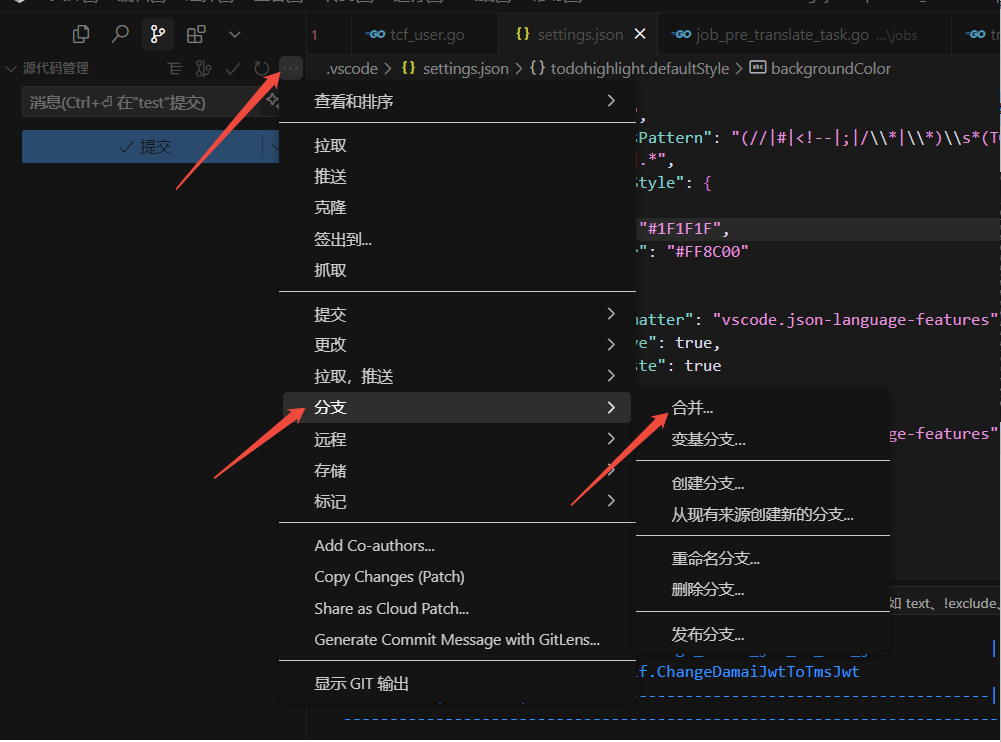Expand the additional views chevron in activity bar
This screenshot has height=742, width=1001.
(235, 34)
